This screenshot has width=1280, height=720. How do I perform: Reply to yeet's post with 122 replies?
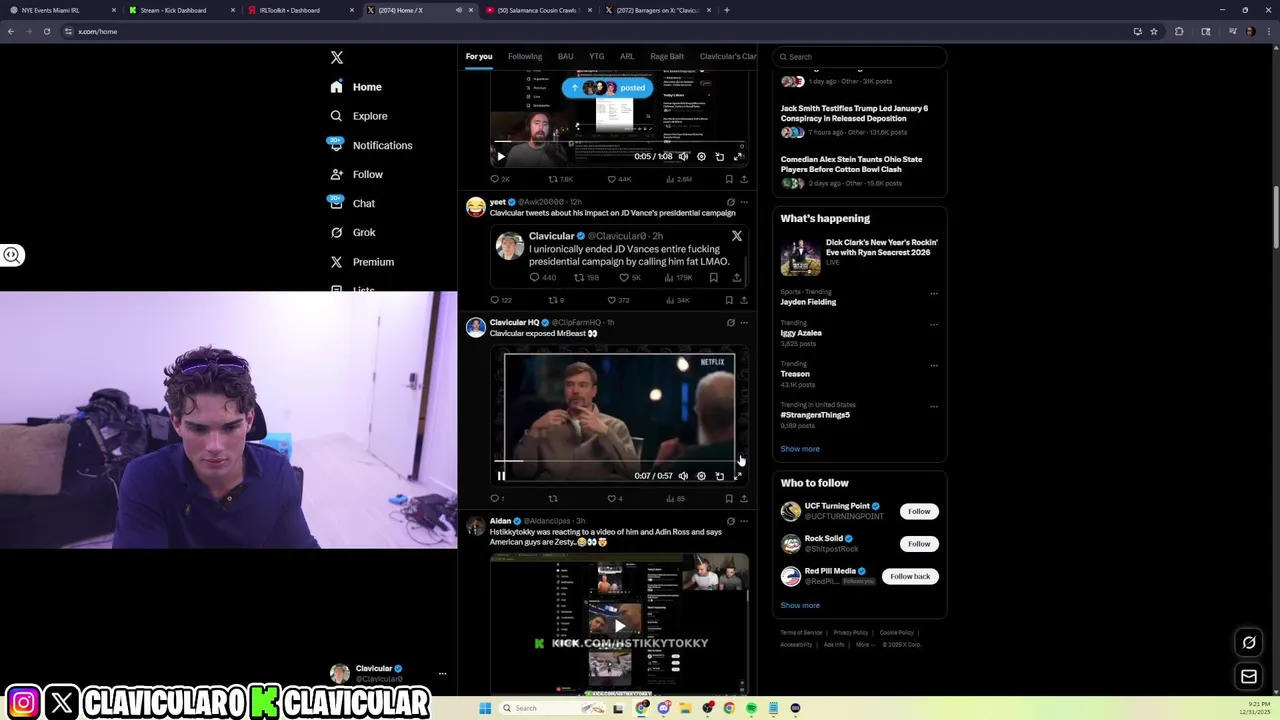[x=500, y=300]
